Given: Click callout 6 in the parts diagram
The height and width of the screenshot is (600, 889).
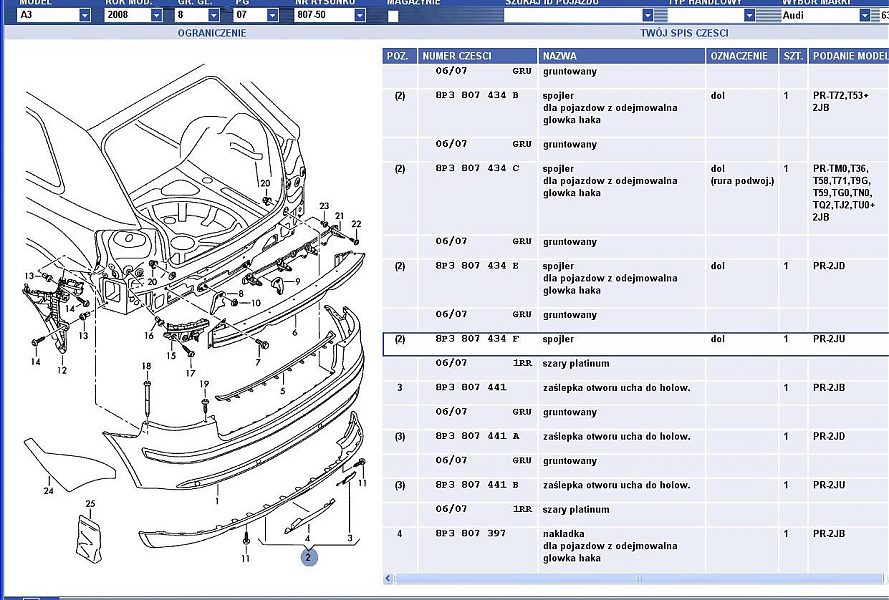Looking at the screenshot, I should click(295, 332).
